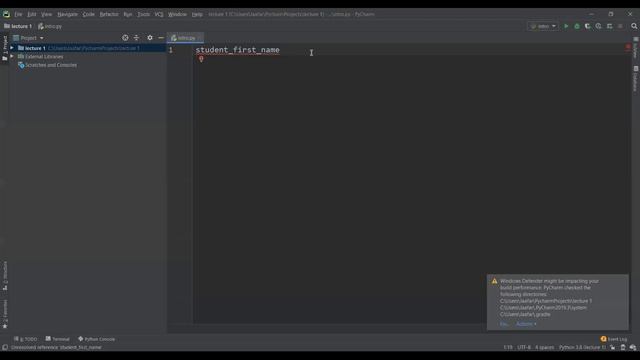Toggle the Structure tool window side tab
Image resolution: width=640 pixels, height=360 pixels.
point(5,276)
